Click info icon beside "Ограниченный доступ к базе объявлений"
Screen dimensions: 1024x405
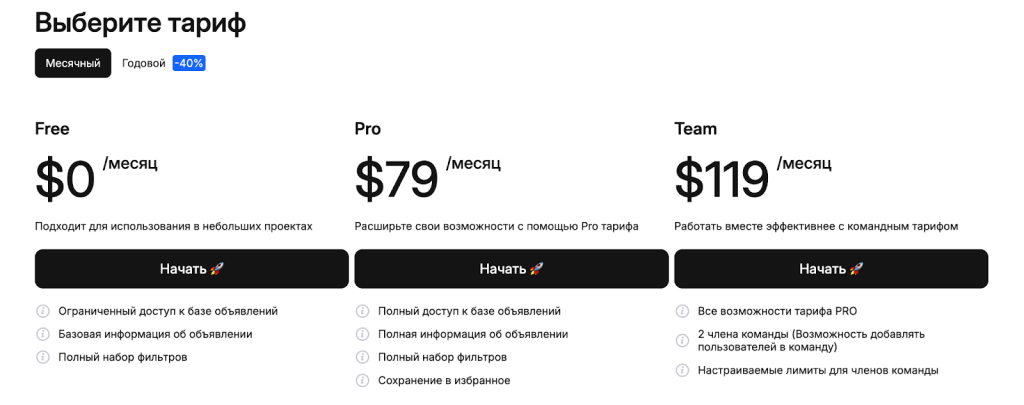pos(43,311)
